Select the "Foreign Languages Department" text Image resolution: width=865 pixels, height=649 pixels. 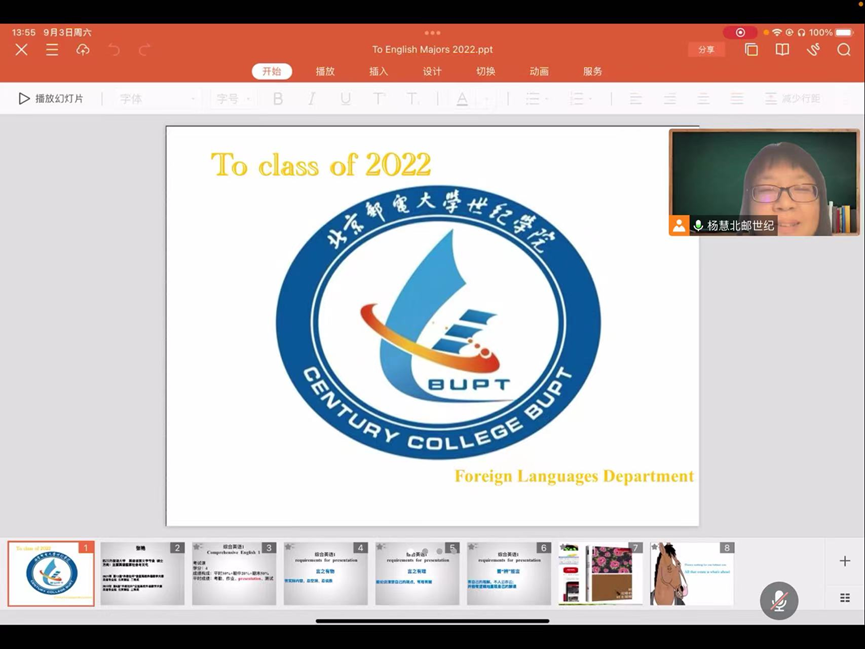[x=574, y=476]
